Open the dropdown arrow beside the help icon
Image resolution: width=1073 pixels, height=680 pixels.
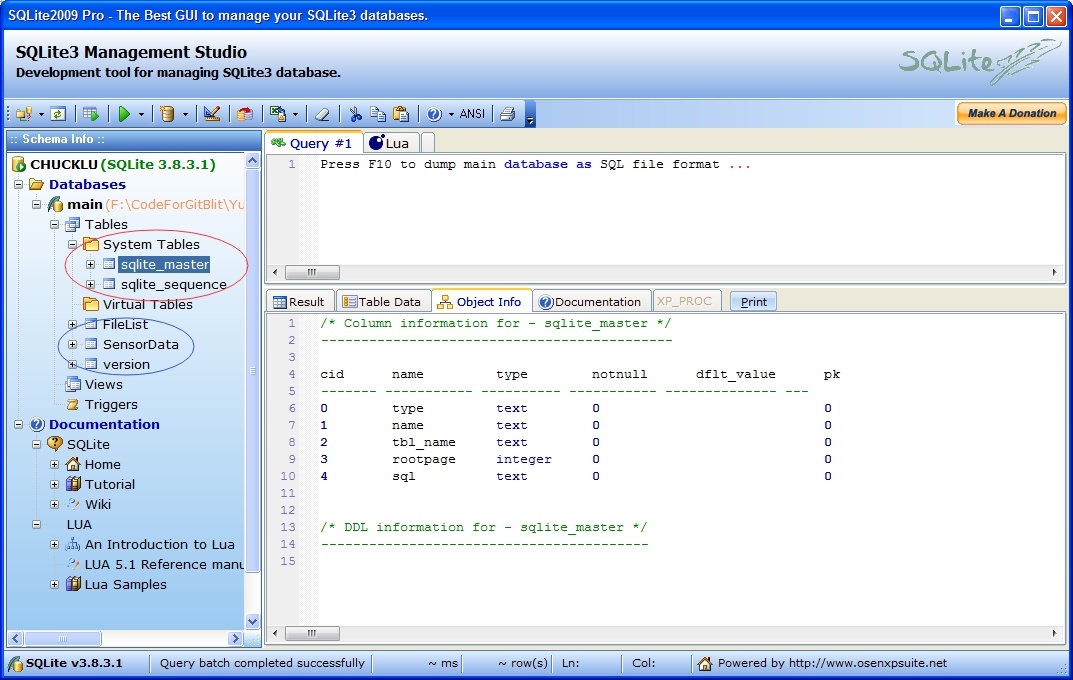click(x=451, y=115)
